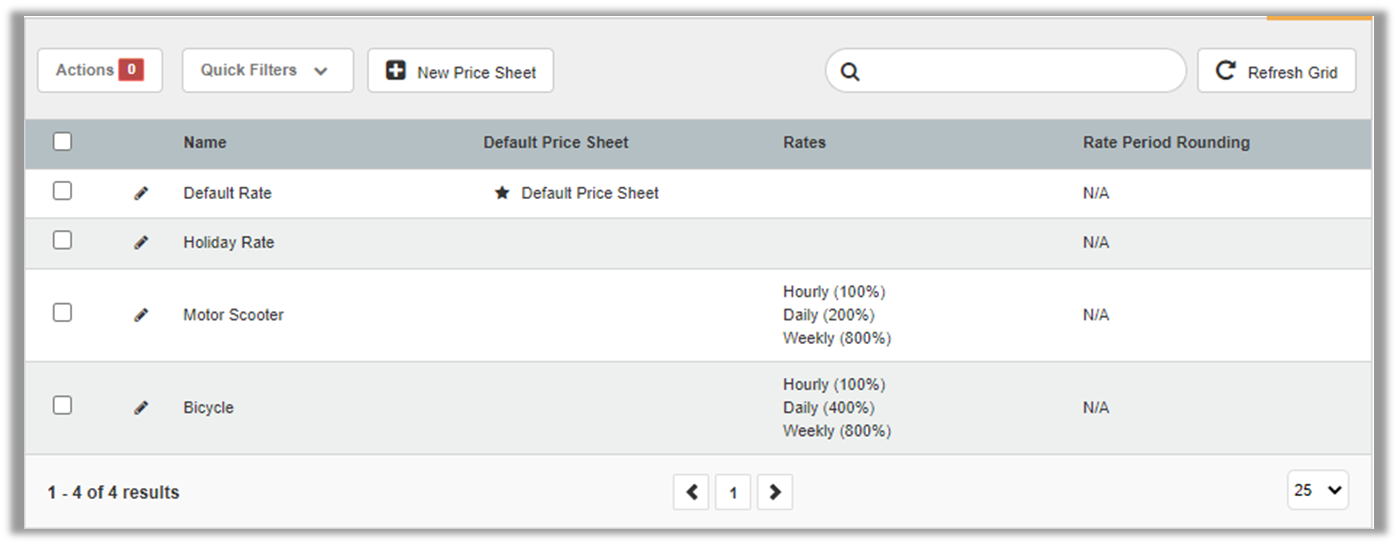Click inside the search input field
This screenshot has height=545, width=1398.
1015,72
